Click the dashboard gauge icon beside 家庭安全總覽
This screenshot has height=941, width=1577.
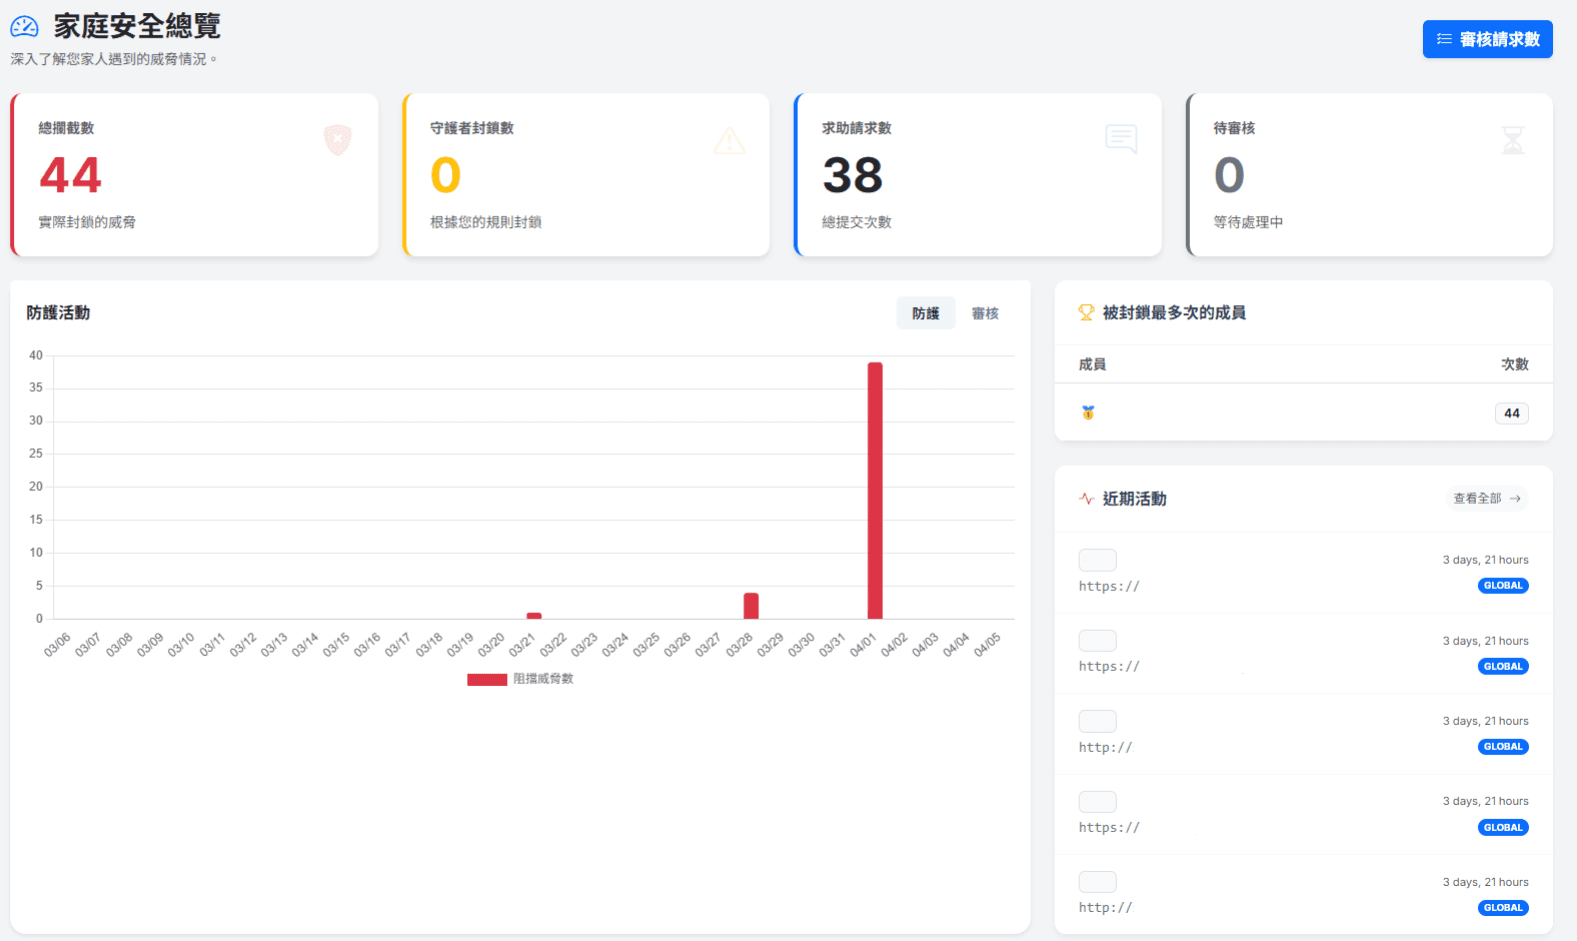[x=24, y=27]
